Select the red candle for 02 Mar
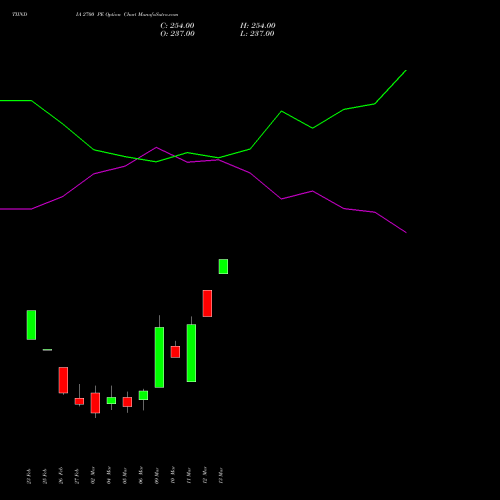 tap(95, 403)
